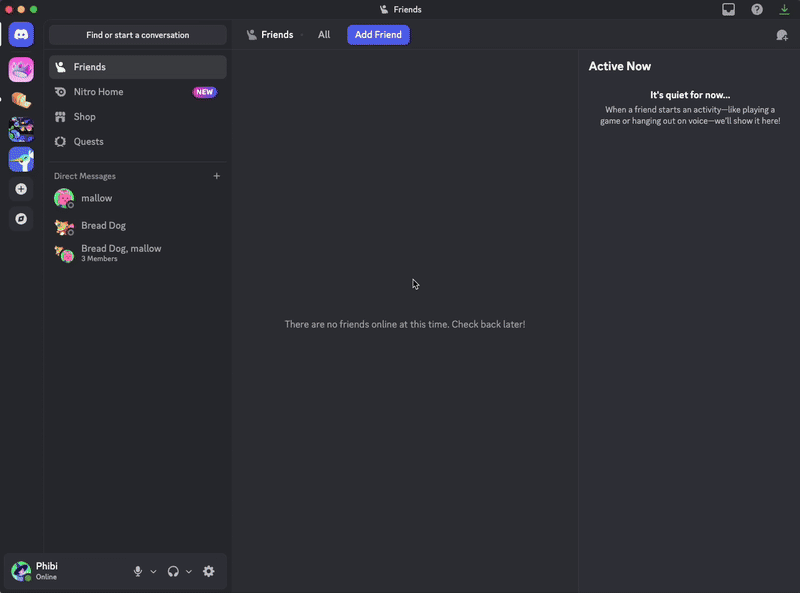Click the Discord home logo icon

pyautogui.click(x=21, y=34)
